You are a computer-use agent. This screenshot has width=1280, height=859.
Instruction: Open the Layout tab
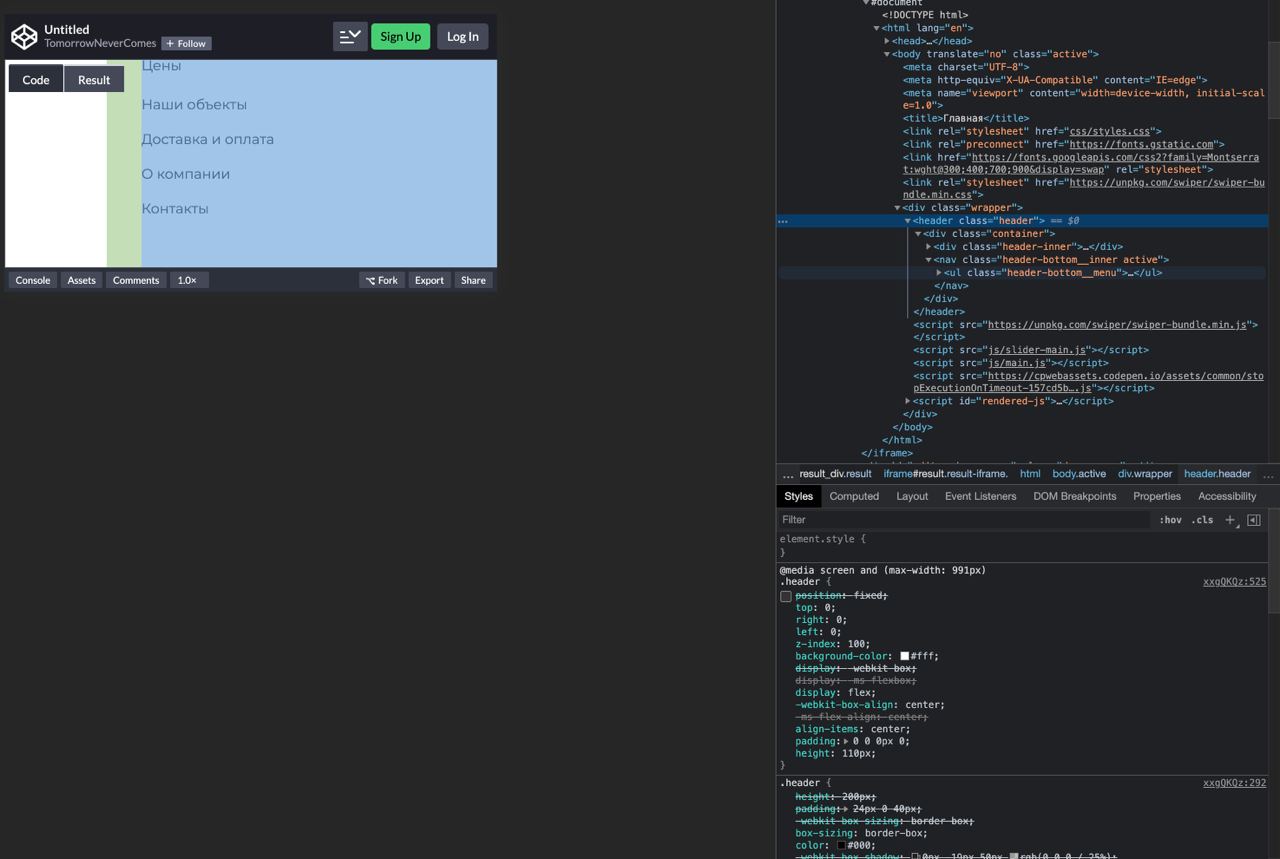(x=912, y=496)
